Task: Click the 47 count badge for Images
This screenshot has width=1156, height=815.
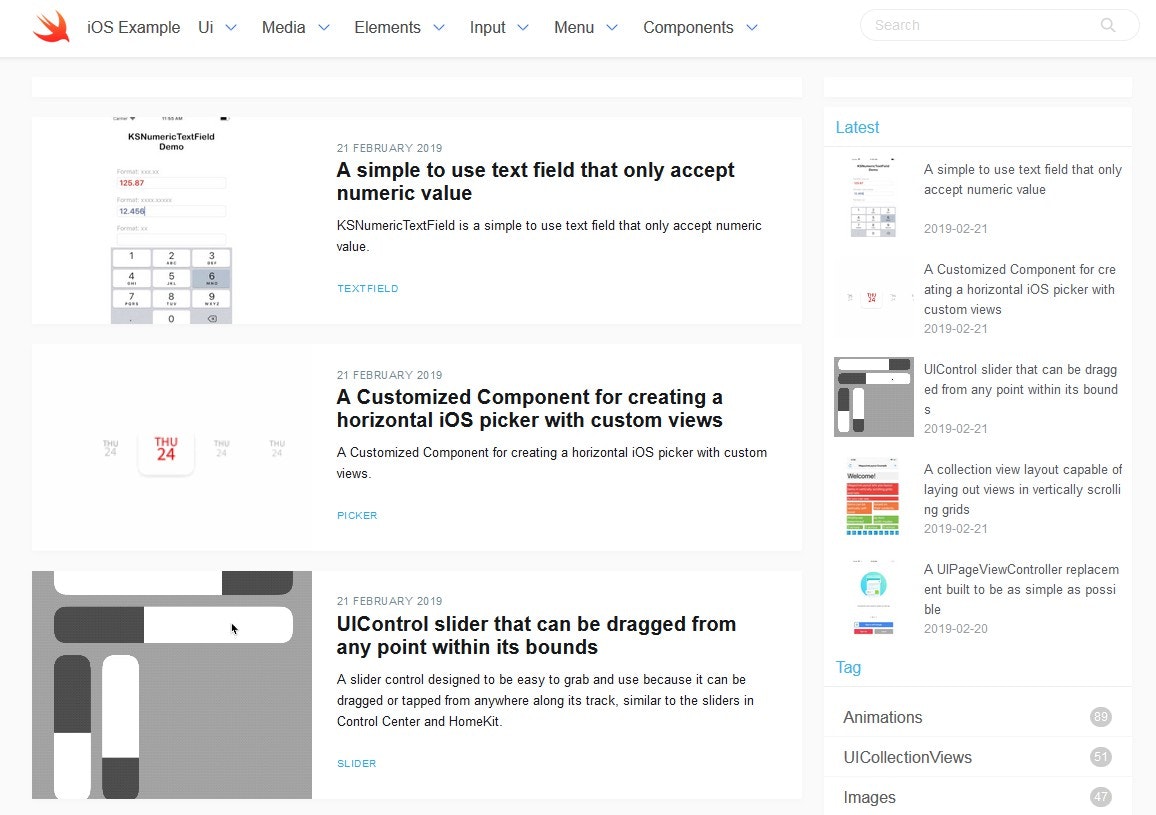Action: tap(1101, 797)
